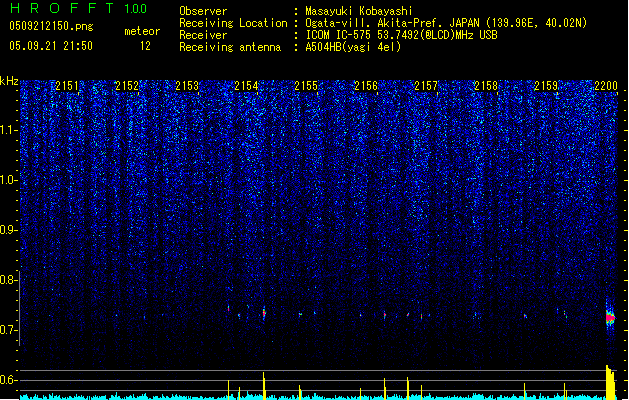Click the 'meteor' count label
629x400 pixels.
142,31
